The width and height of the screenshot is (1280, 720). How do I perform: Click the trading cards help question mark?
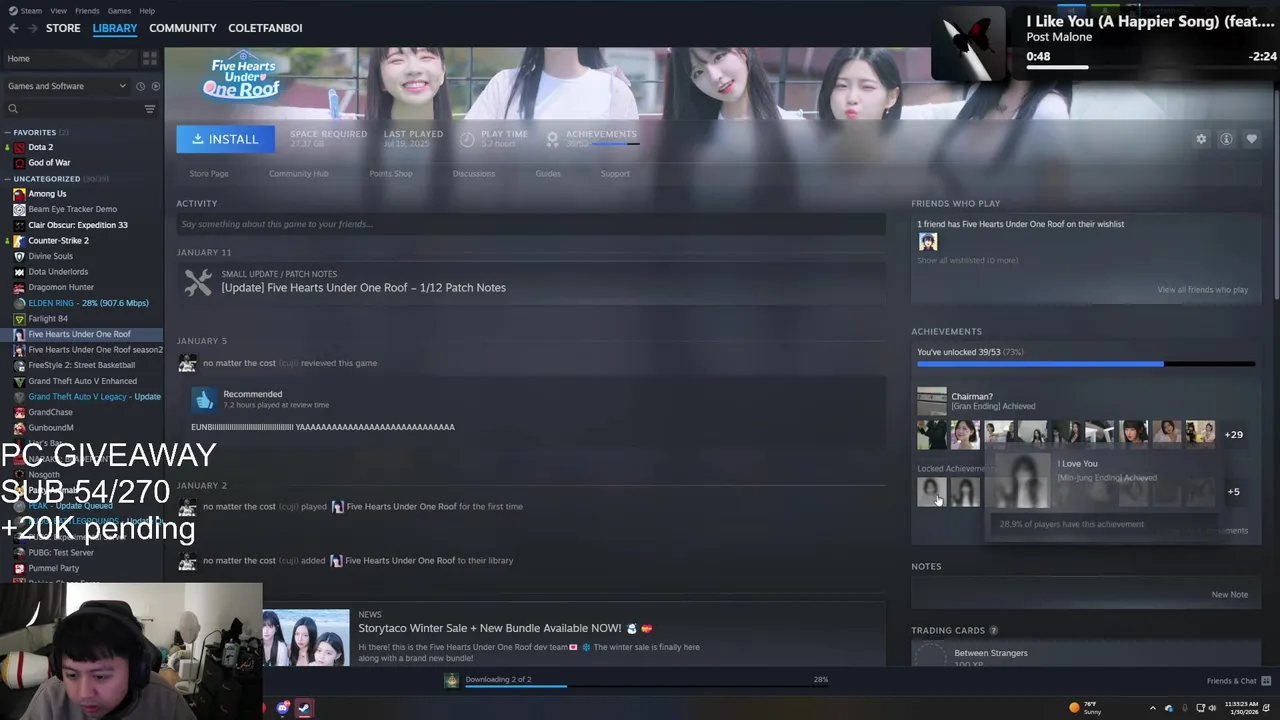coord(993,631)
